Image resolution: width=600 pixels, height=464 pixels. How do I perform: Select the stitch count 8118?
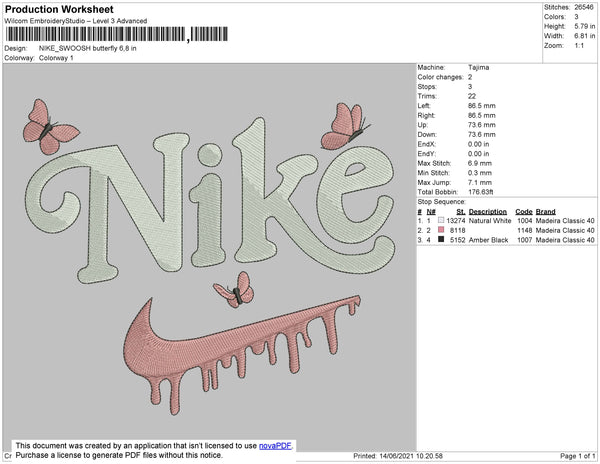[x=458, y=230]
